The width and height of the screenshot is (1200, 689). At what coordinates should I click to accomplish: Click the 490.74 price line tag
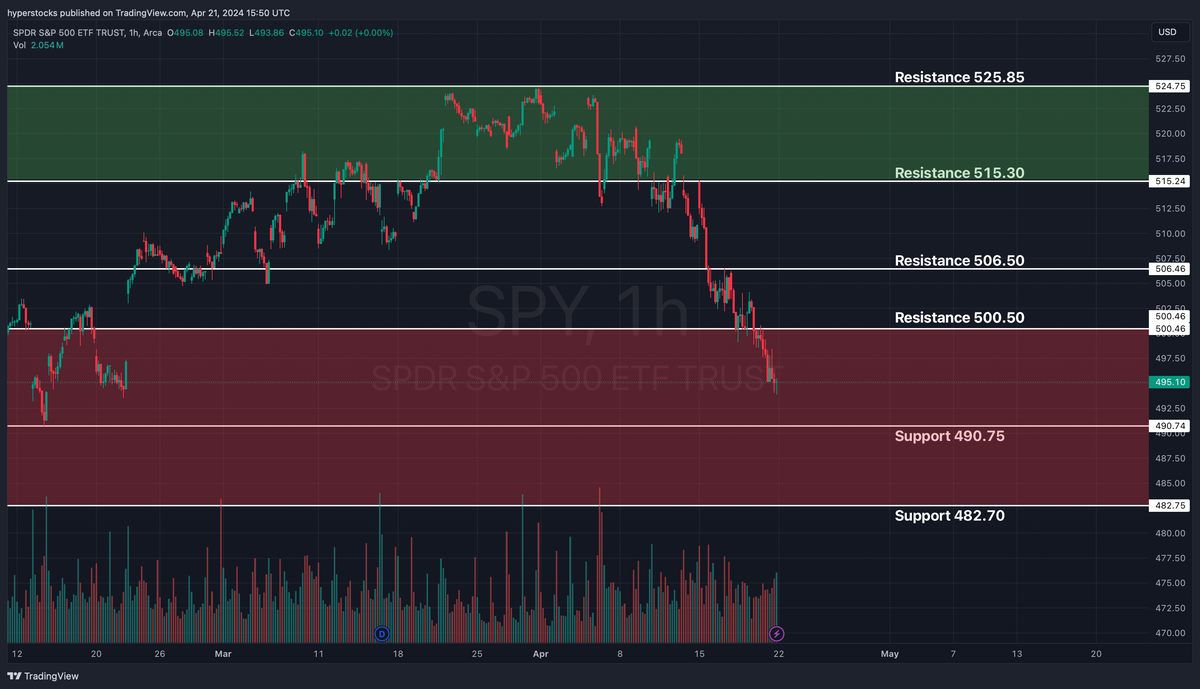point(1169,426)
